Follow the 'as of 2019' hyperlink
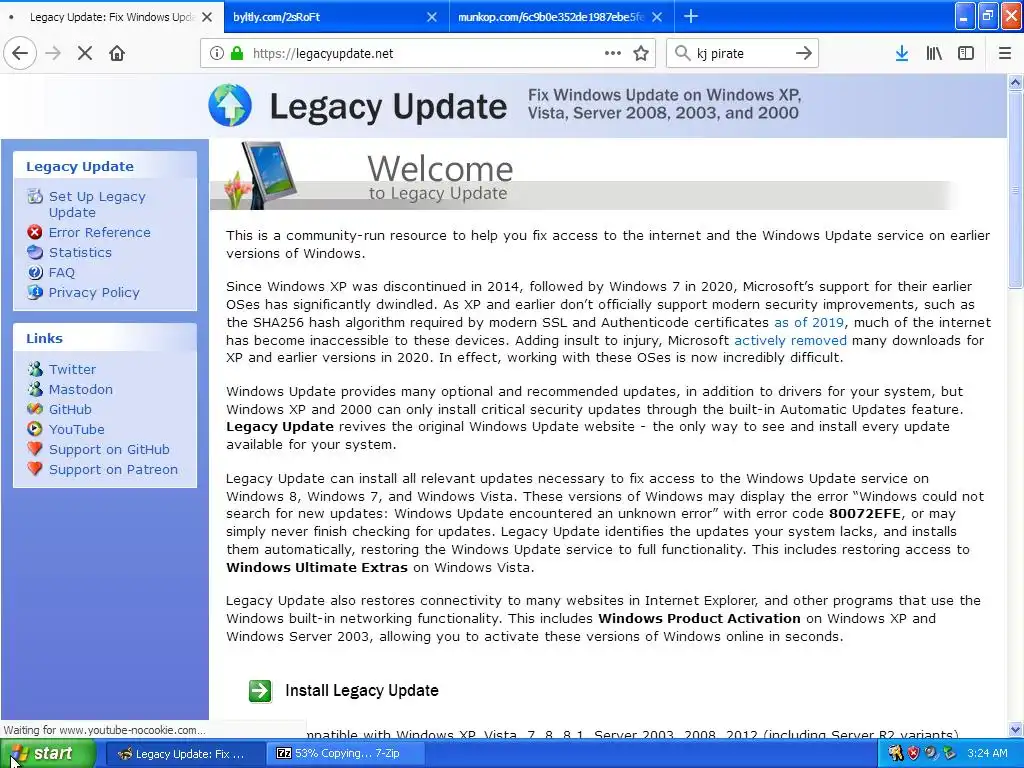1024x768 pixels. click(808, 322)
